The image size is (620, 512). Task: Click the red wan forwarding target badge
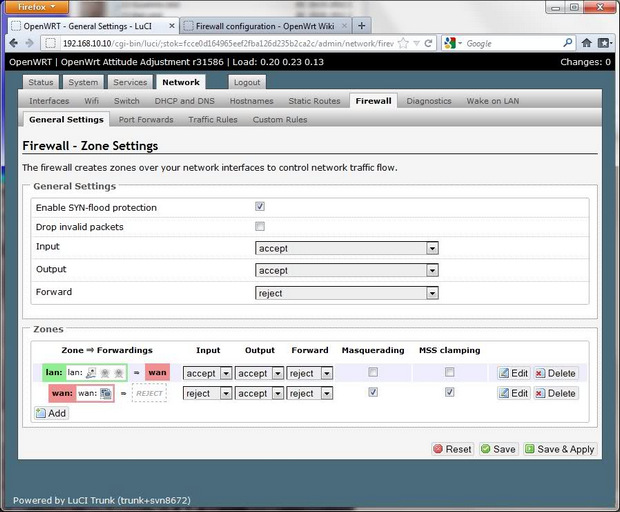(157, 372)
